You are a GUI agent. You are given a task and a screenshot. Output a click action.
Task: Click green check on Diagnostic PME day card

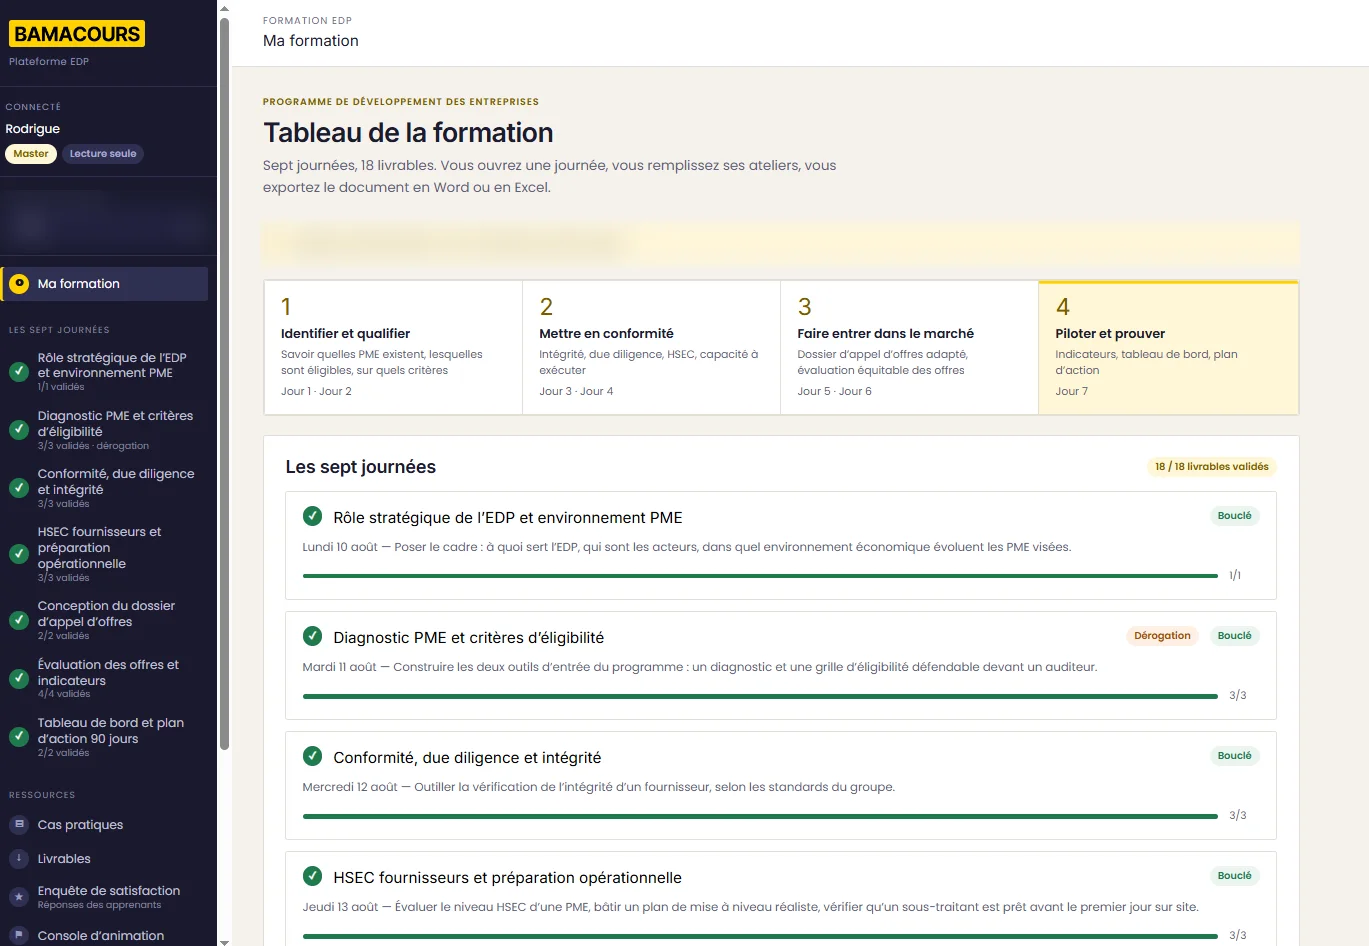[x=312, y=637]
